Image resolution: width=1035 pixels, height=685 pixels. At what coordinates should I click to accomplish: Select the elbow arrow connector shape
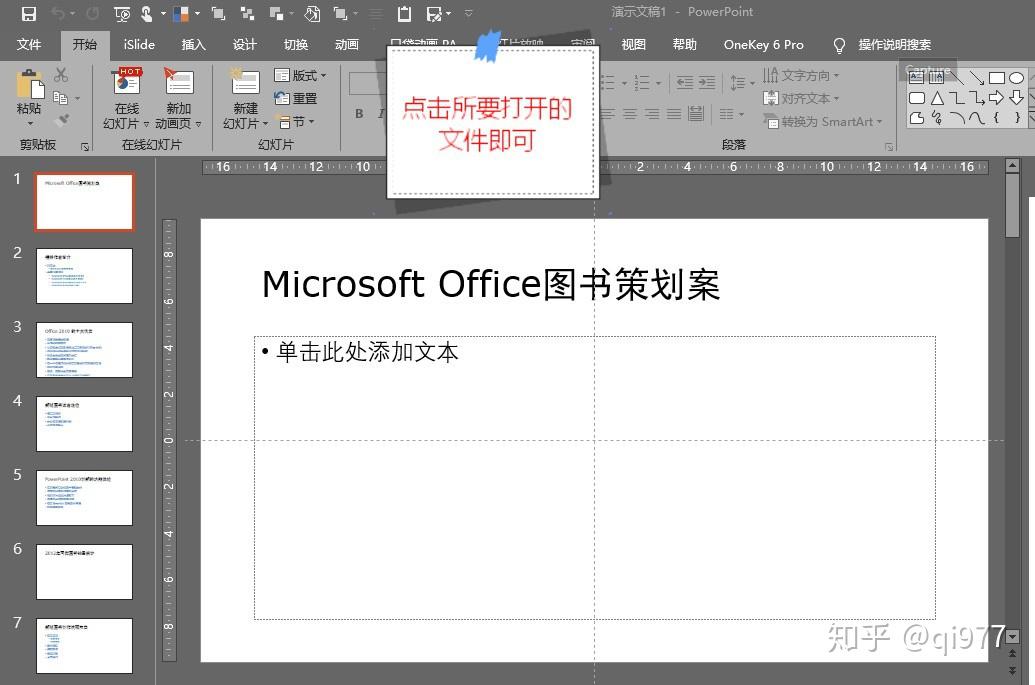[977, 98]
